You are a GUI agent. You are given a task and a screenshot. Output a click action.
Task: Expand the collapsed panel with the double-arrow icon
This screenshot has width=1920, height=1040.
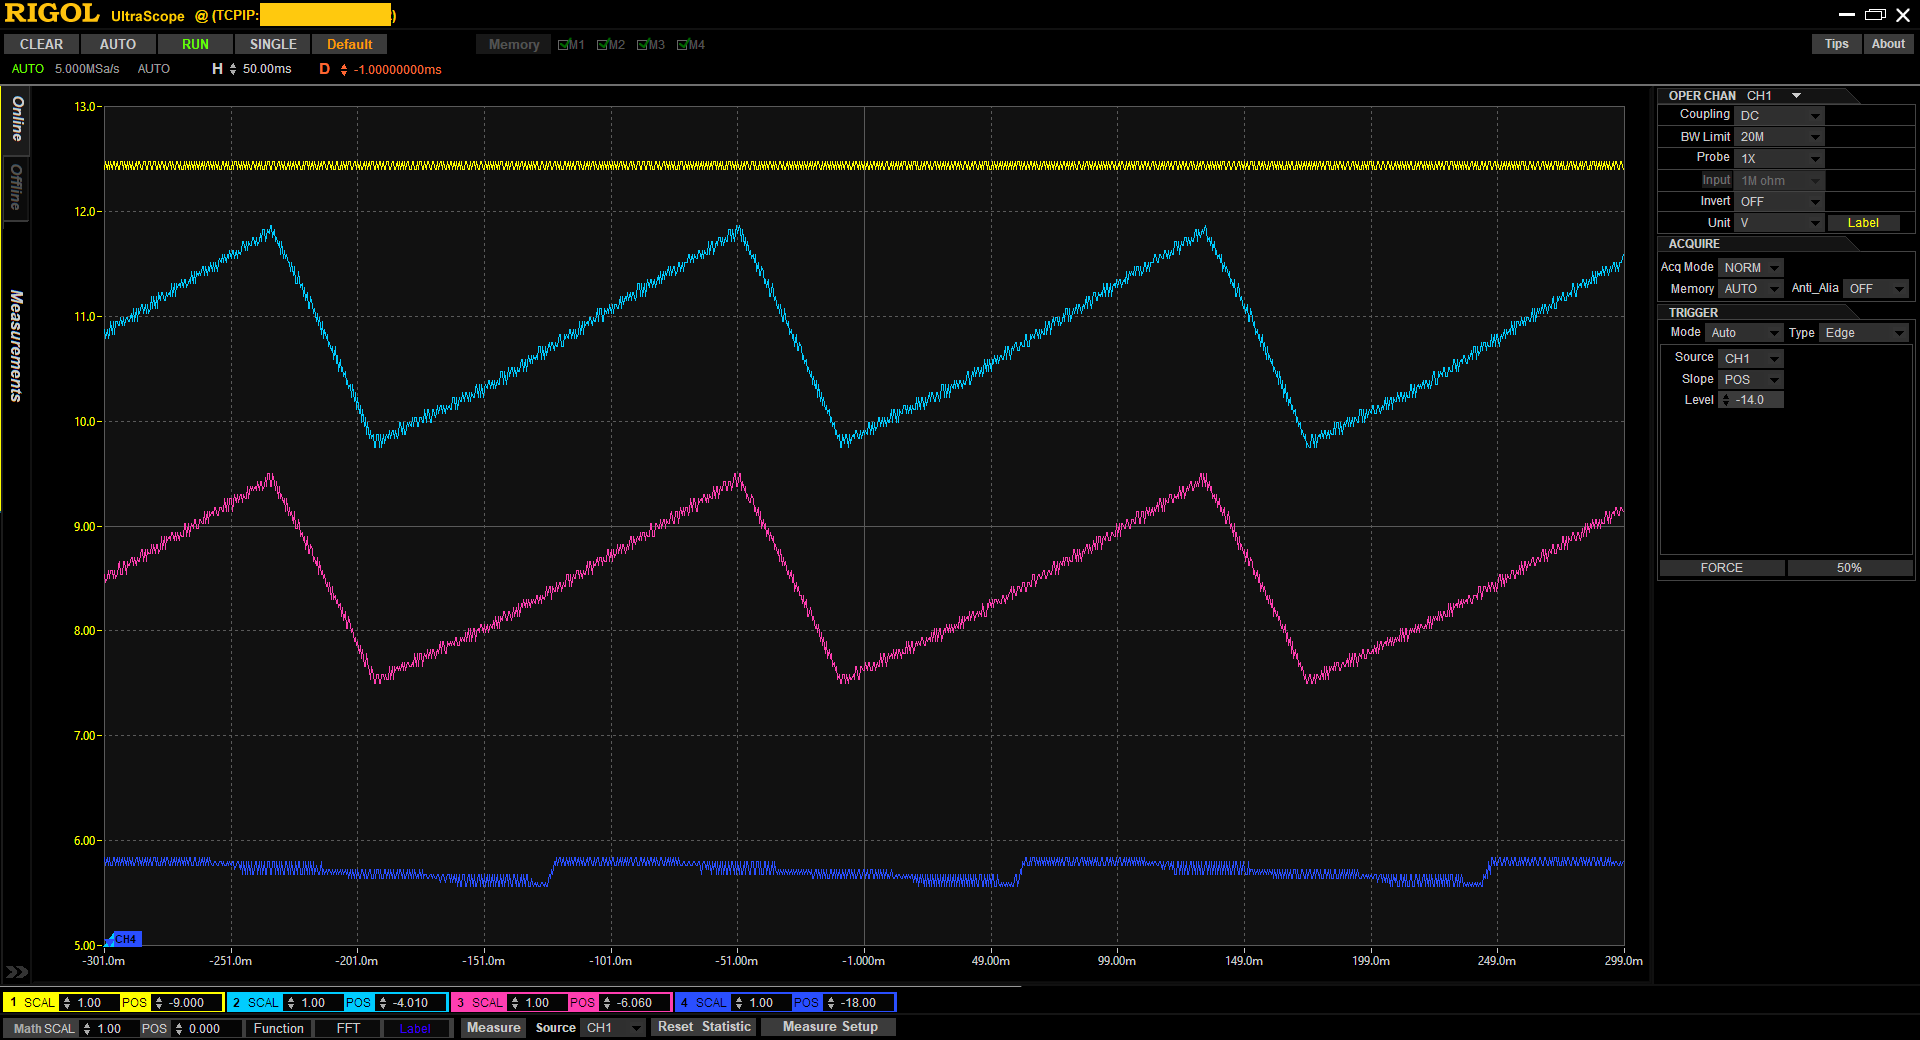(17, 971)
